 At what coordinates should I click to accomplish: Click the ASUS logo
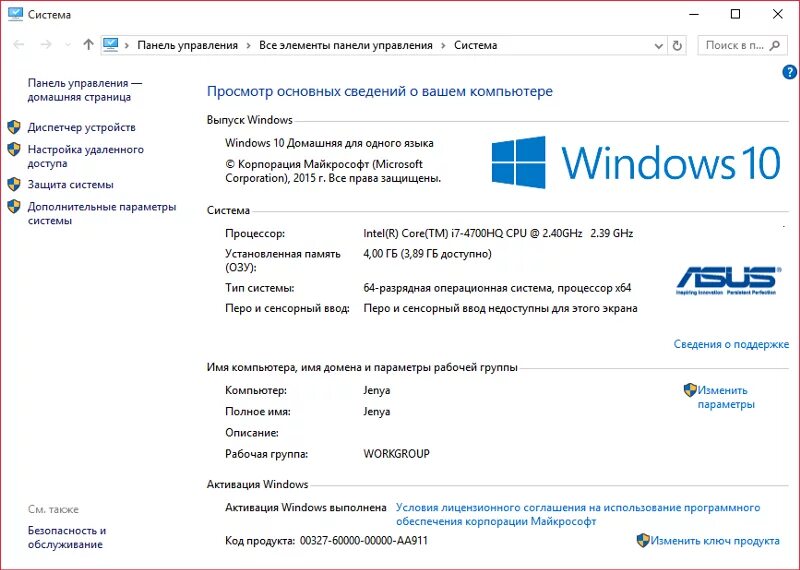727,280
